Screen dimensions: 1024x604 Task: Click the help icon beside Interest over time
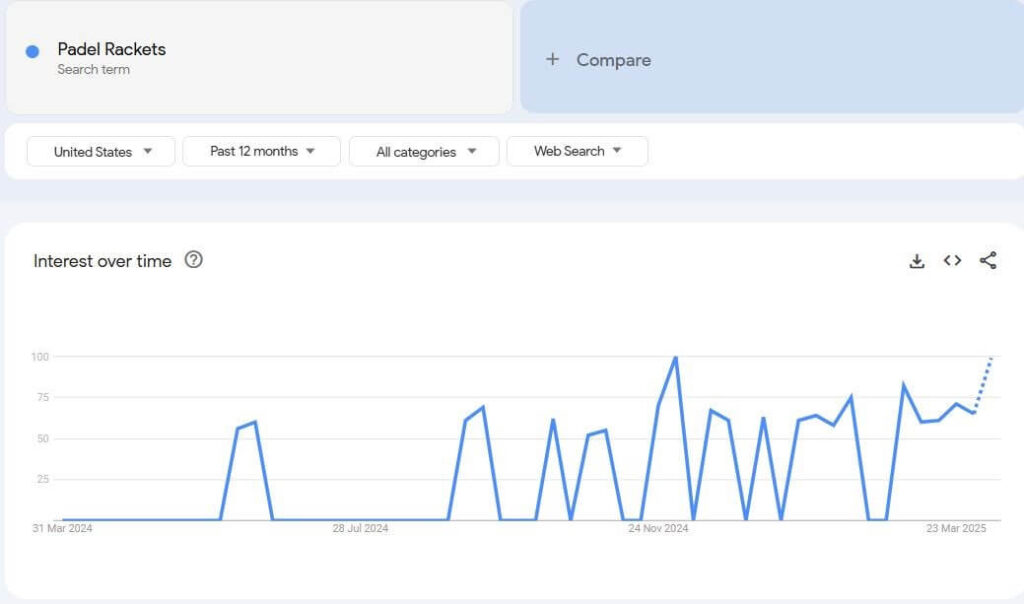tap(194, 260)
